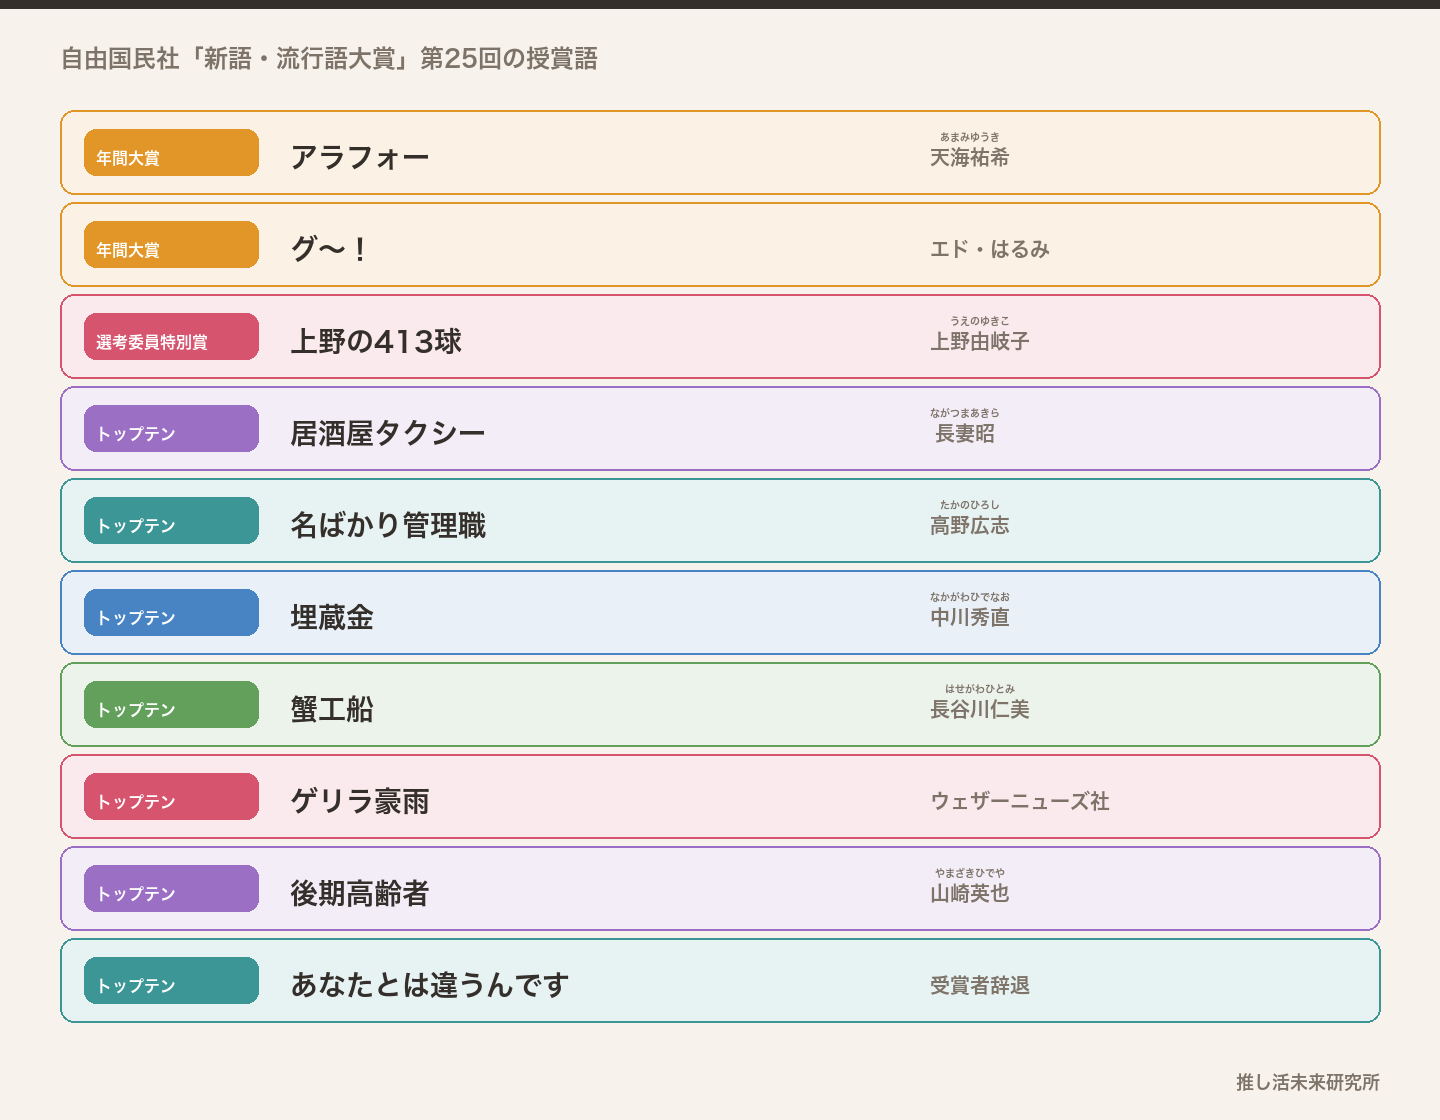Select the word 埋蔵金
This screenshot has width=1440, height=1120.
tap(332, 617)
